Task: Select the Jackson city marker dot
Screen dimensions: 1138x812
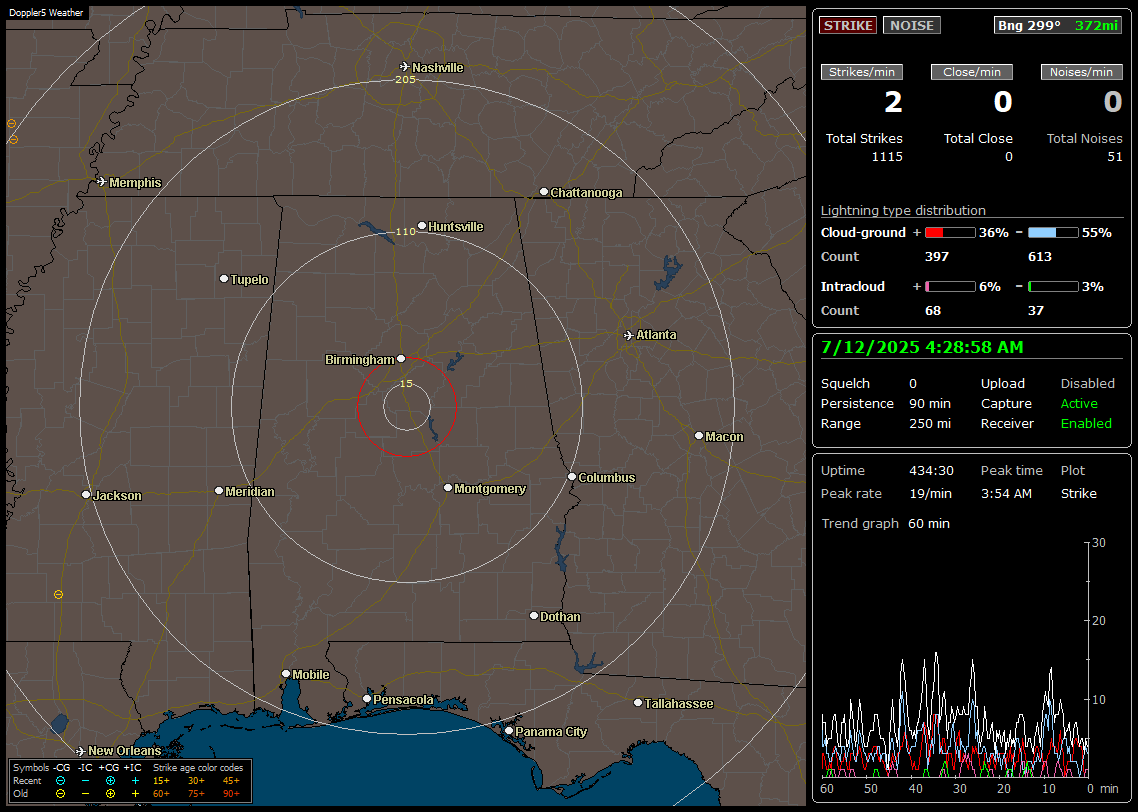Action: pos(86,494)
